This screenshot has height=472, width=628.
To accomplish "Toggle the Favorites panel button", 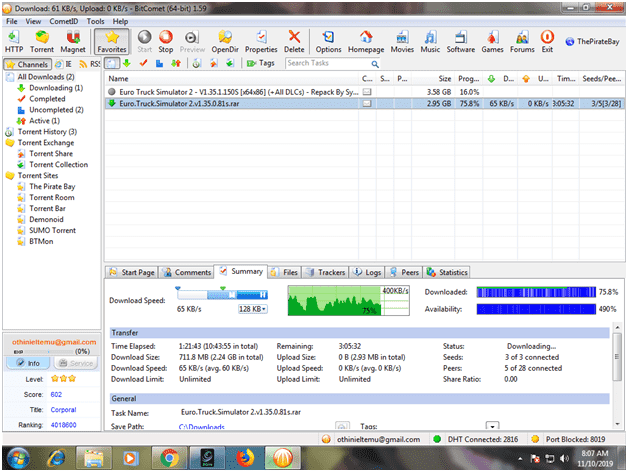I will pos(112,42).
